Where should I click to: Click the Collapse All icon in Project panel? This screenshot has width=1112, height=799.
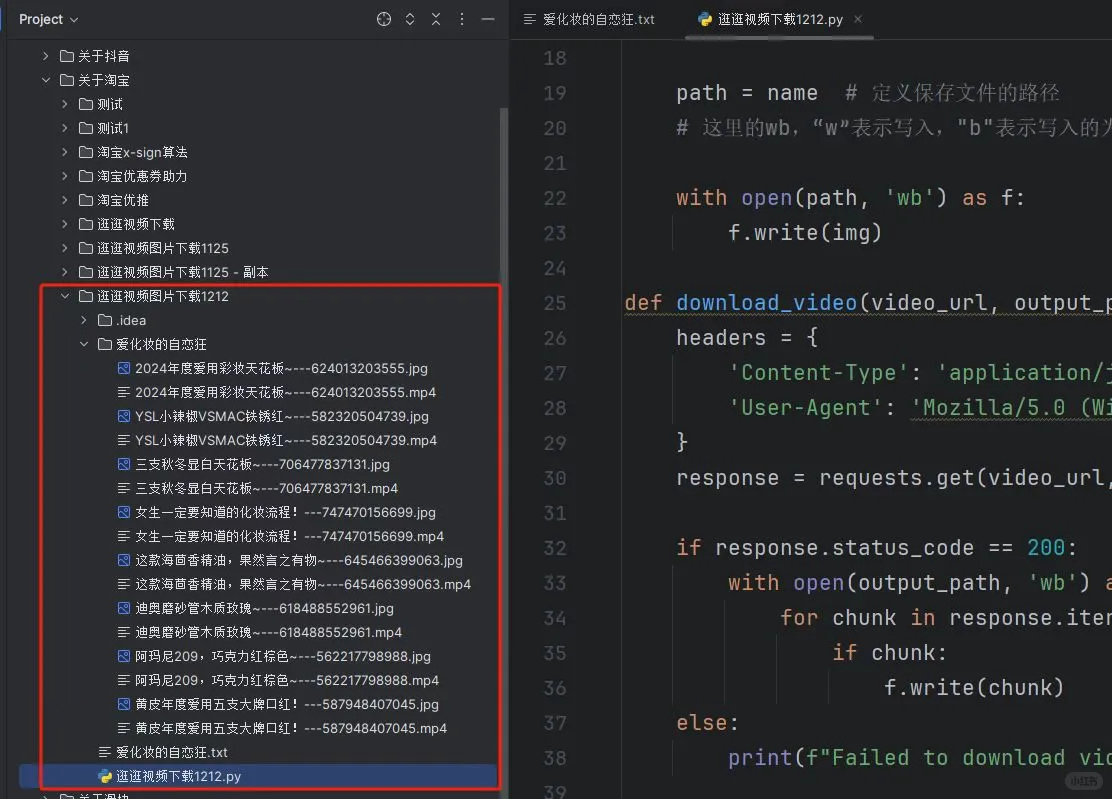pyautogui.click(x=436, y=19)
